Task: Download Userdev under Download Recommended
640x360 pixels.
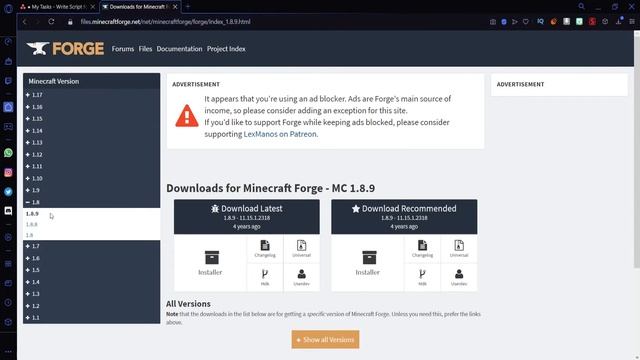Action: [x=459, y=277]
